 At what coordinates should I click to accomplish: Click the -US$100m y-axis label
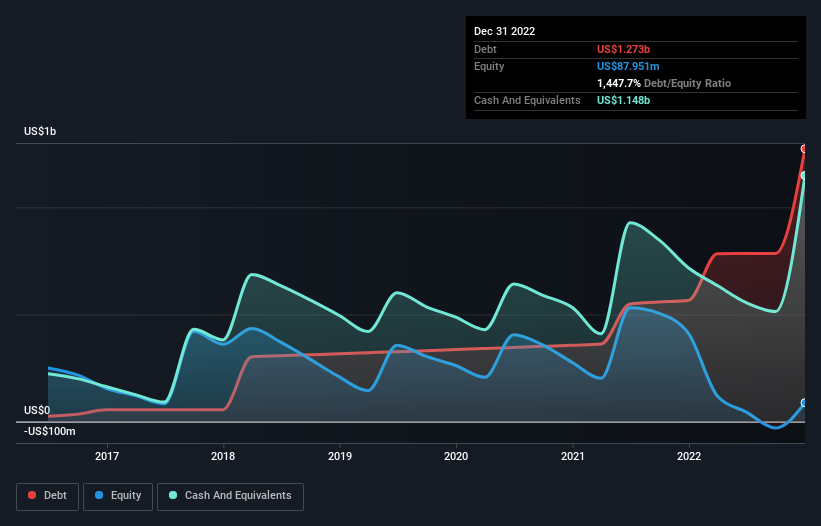50,431
